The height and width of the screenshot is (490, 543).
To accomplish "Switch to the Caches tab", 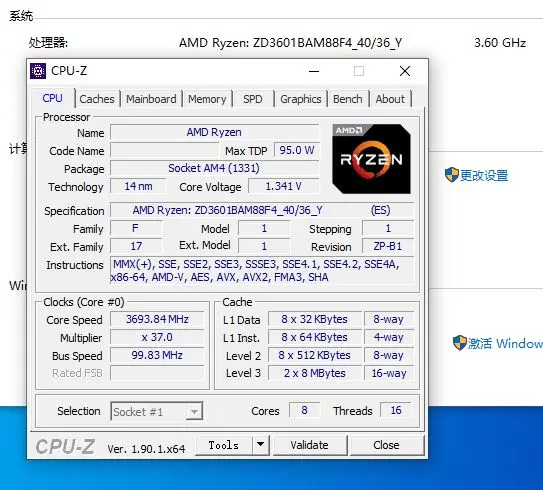I will click(x=97, y=99).
